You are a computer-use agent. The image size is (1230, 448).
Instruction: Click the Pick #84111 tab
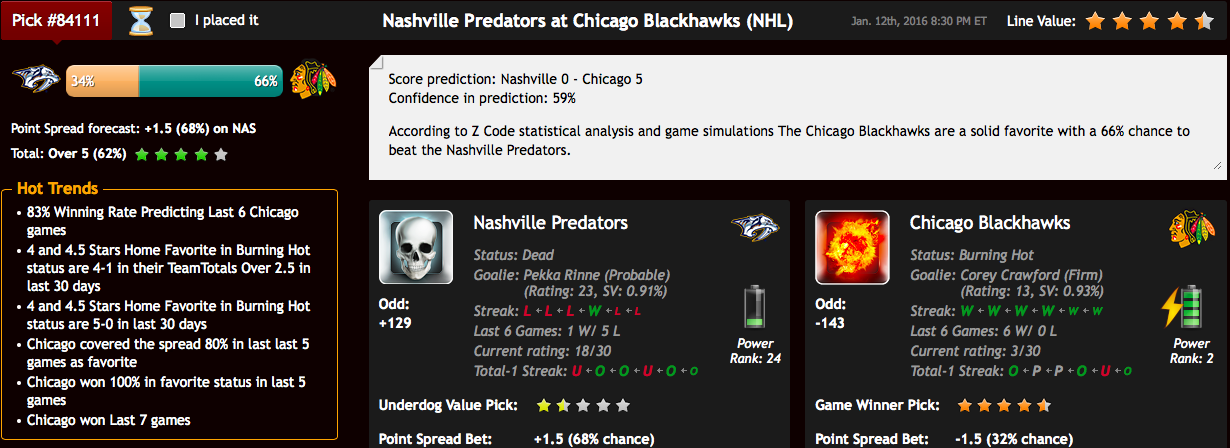click(56, 20)
